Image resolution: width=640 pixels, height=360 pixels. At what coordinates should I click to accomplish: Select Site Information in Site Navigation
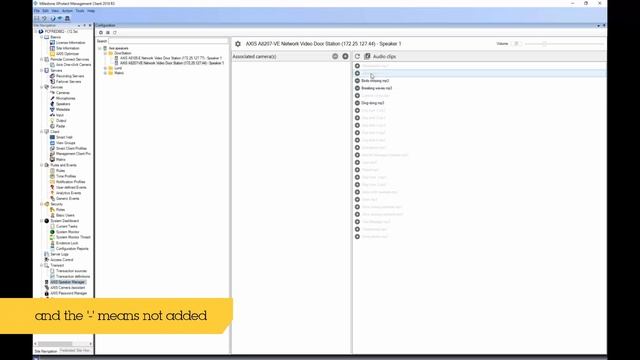[x=68, y=48]
